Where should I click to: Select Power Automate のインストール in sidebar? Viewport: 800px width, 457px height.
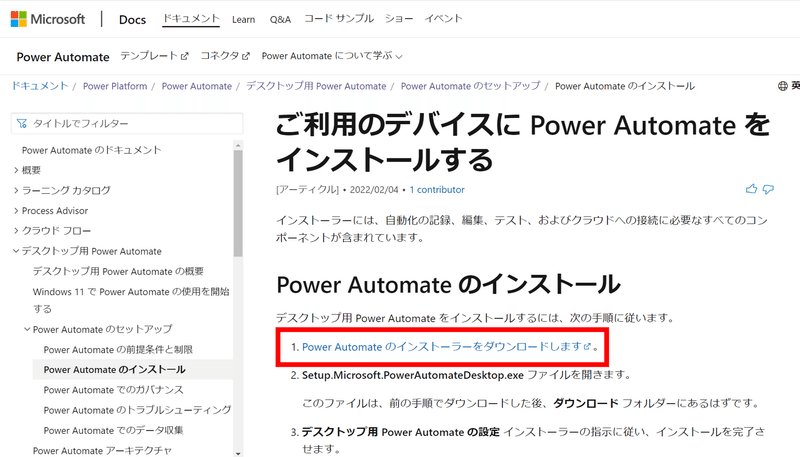pyautogui.click(x=114, y=369)
